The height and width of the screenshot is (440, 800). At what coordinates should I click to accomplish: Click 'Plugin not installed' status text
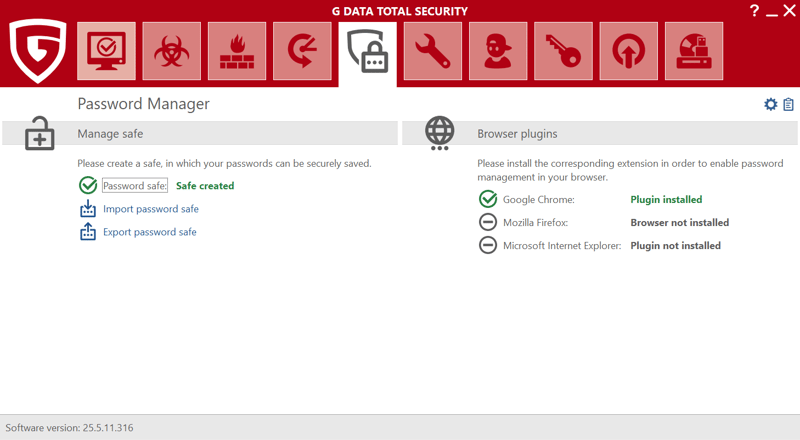[676, 246]
